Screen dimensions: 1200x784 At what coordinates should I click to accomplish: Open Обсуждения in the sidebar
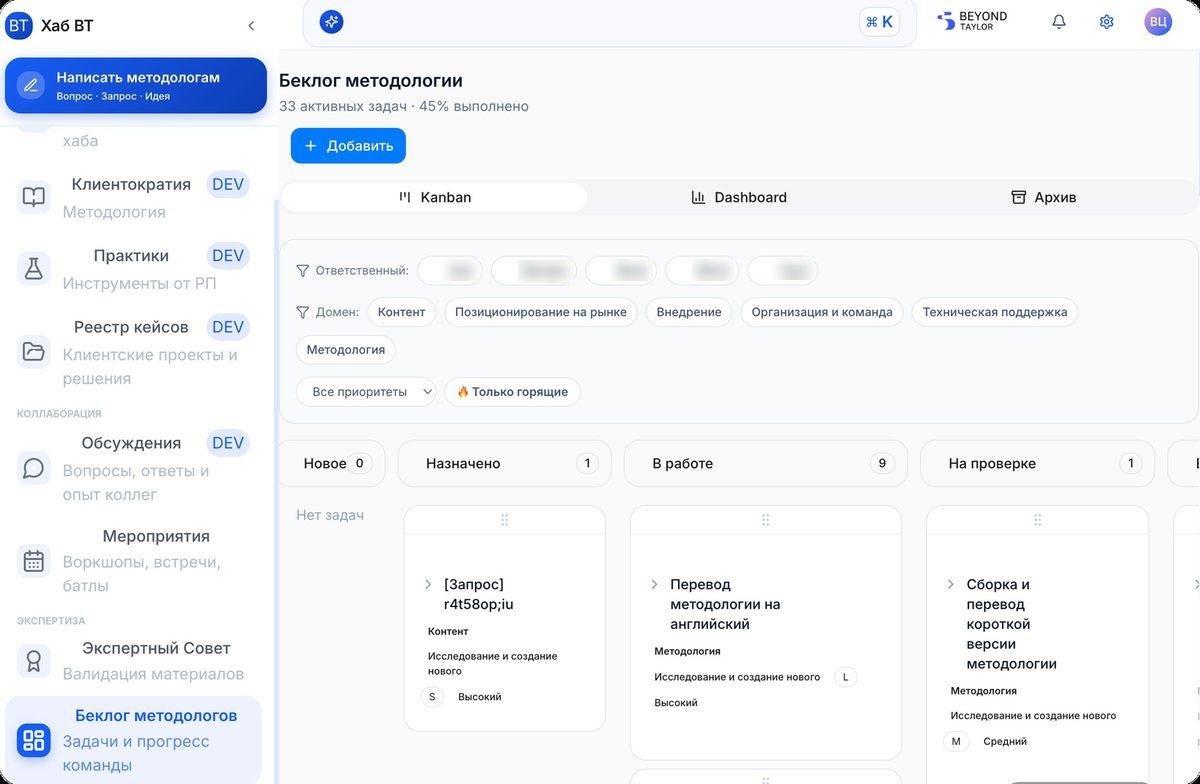point(134,468)
